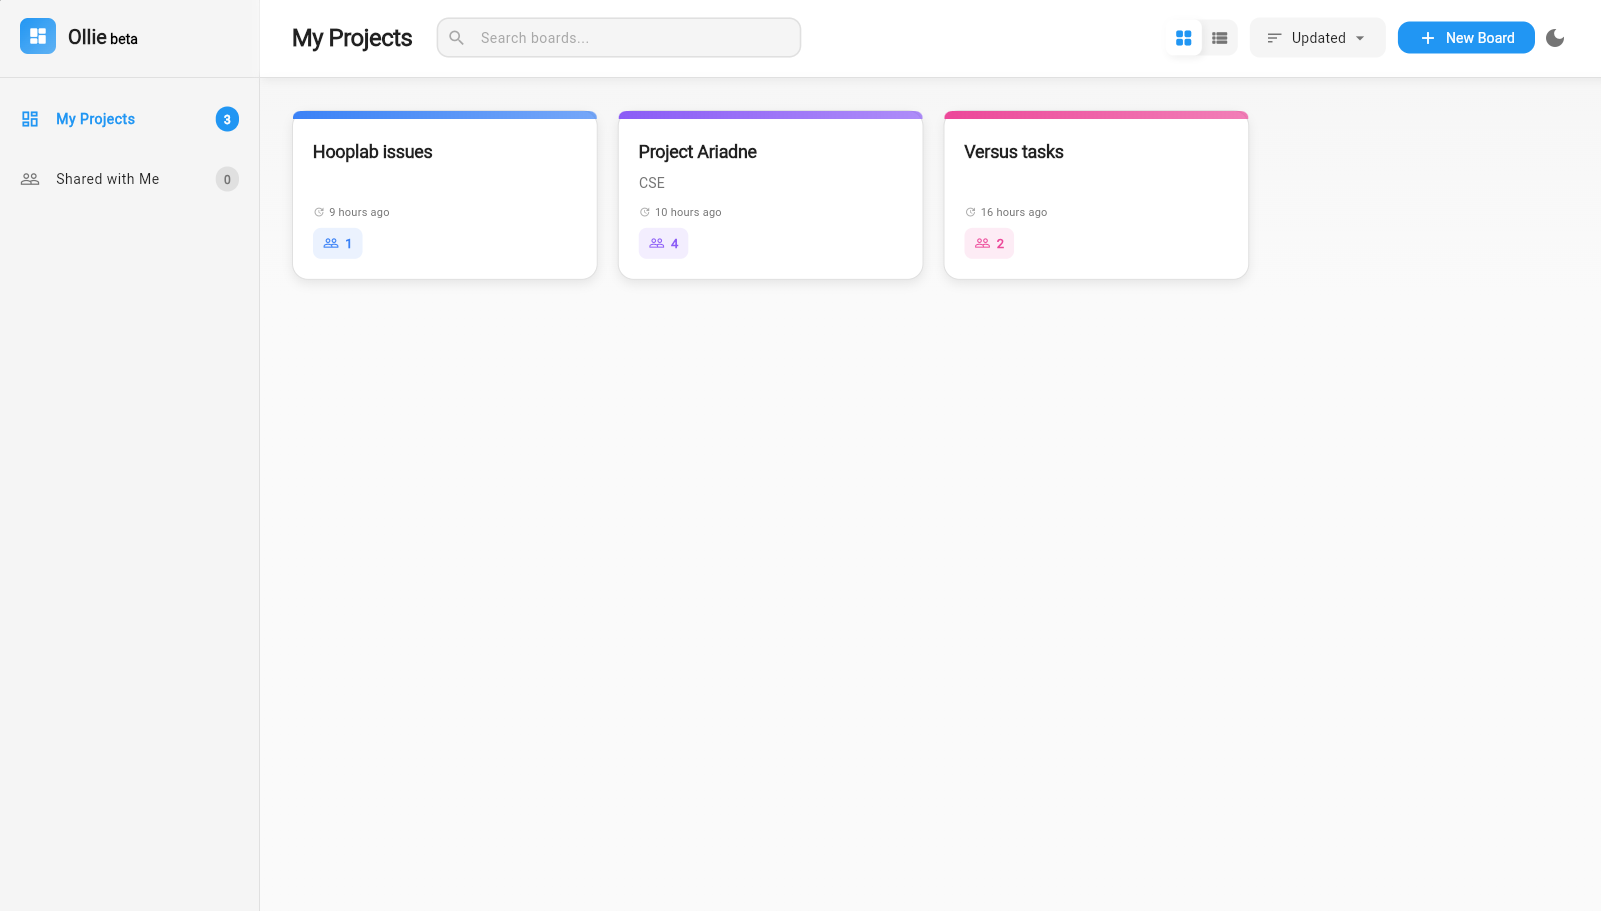The width and height of the screenshot is (1601, 911).
Task: Click the Shared with Me people icon
Action: coord(29,178)
